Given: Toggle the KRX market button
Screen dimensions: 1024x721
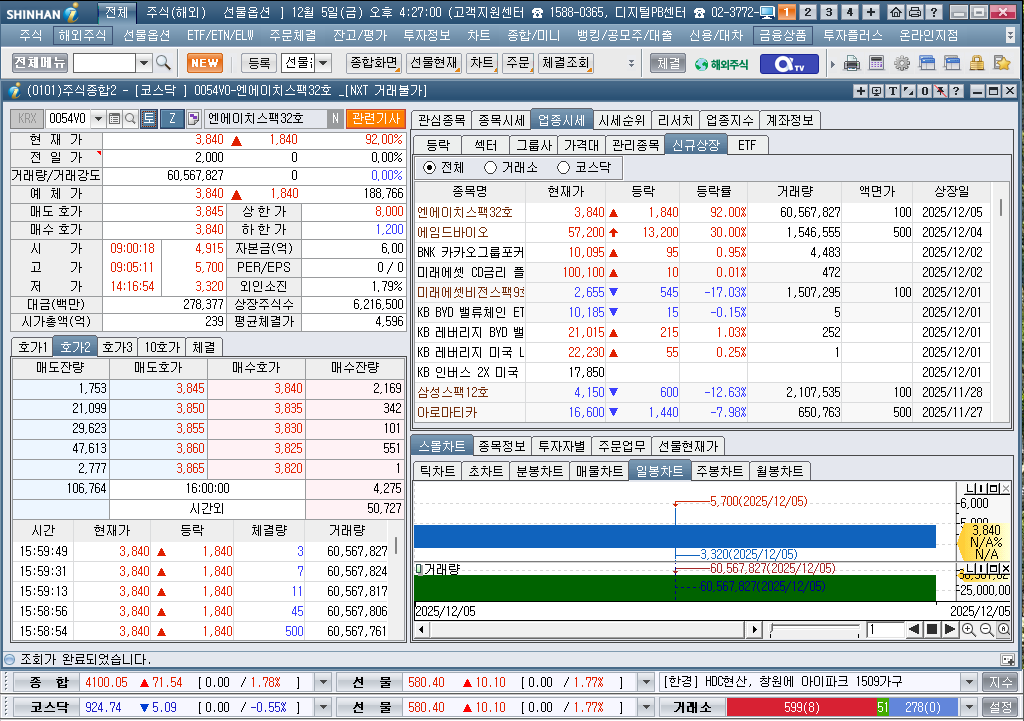Looking at the screenshot, I should 27,118.
